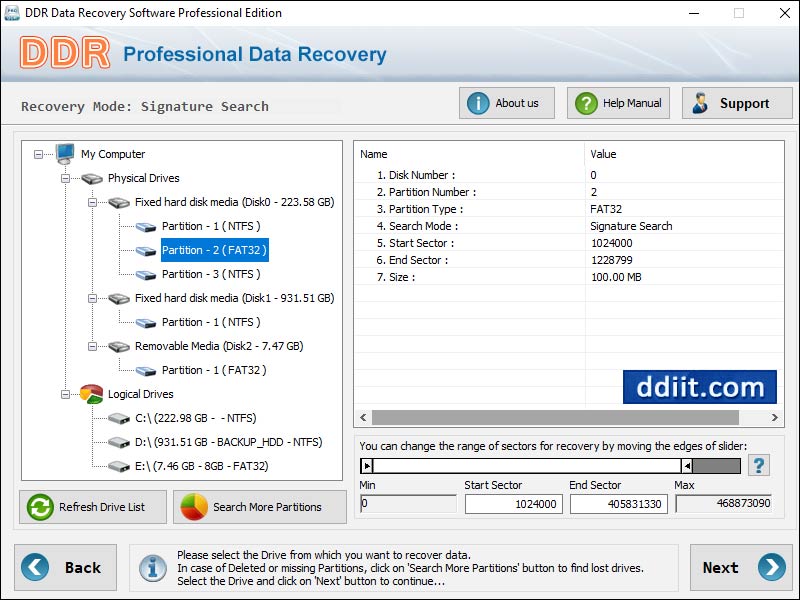The image size is (800, 600).
Task: Click the blue question mark beside the slider
Action: point(760,465)
